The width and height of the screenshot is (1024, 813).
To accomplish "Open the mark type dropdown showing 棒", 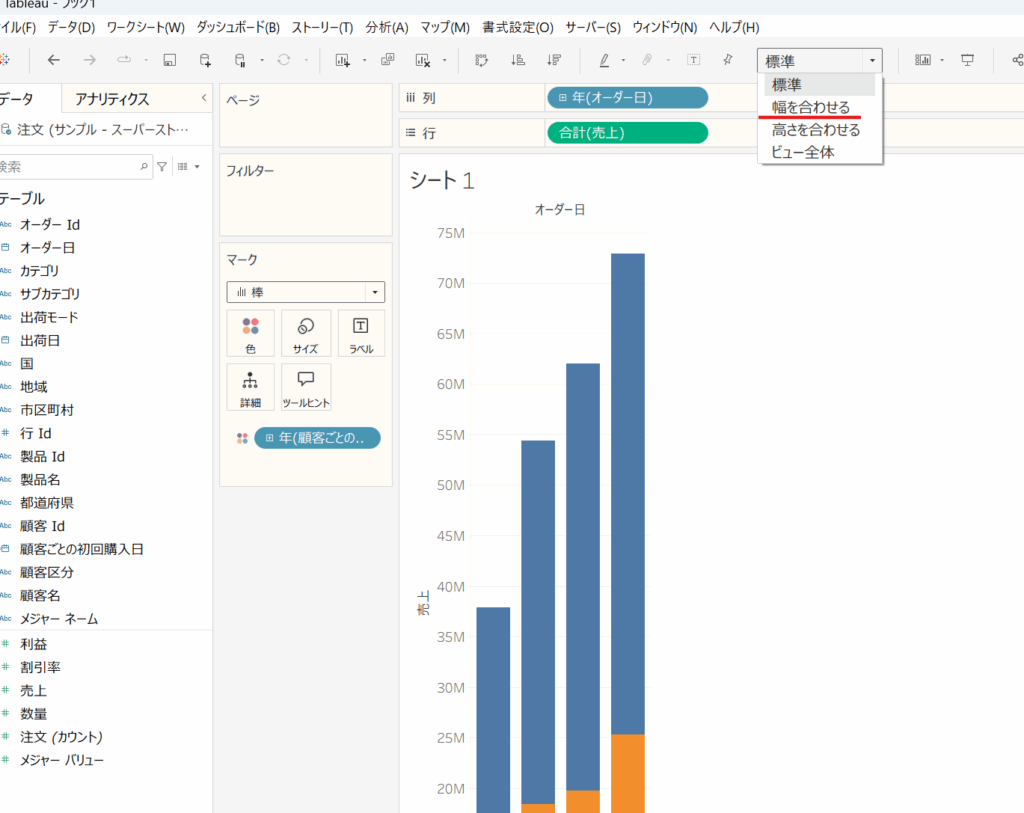I will tap(305, 292).
